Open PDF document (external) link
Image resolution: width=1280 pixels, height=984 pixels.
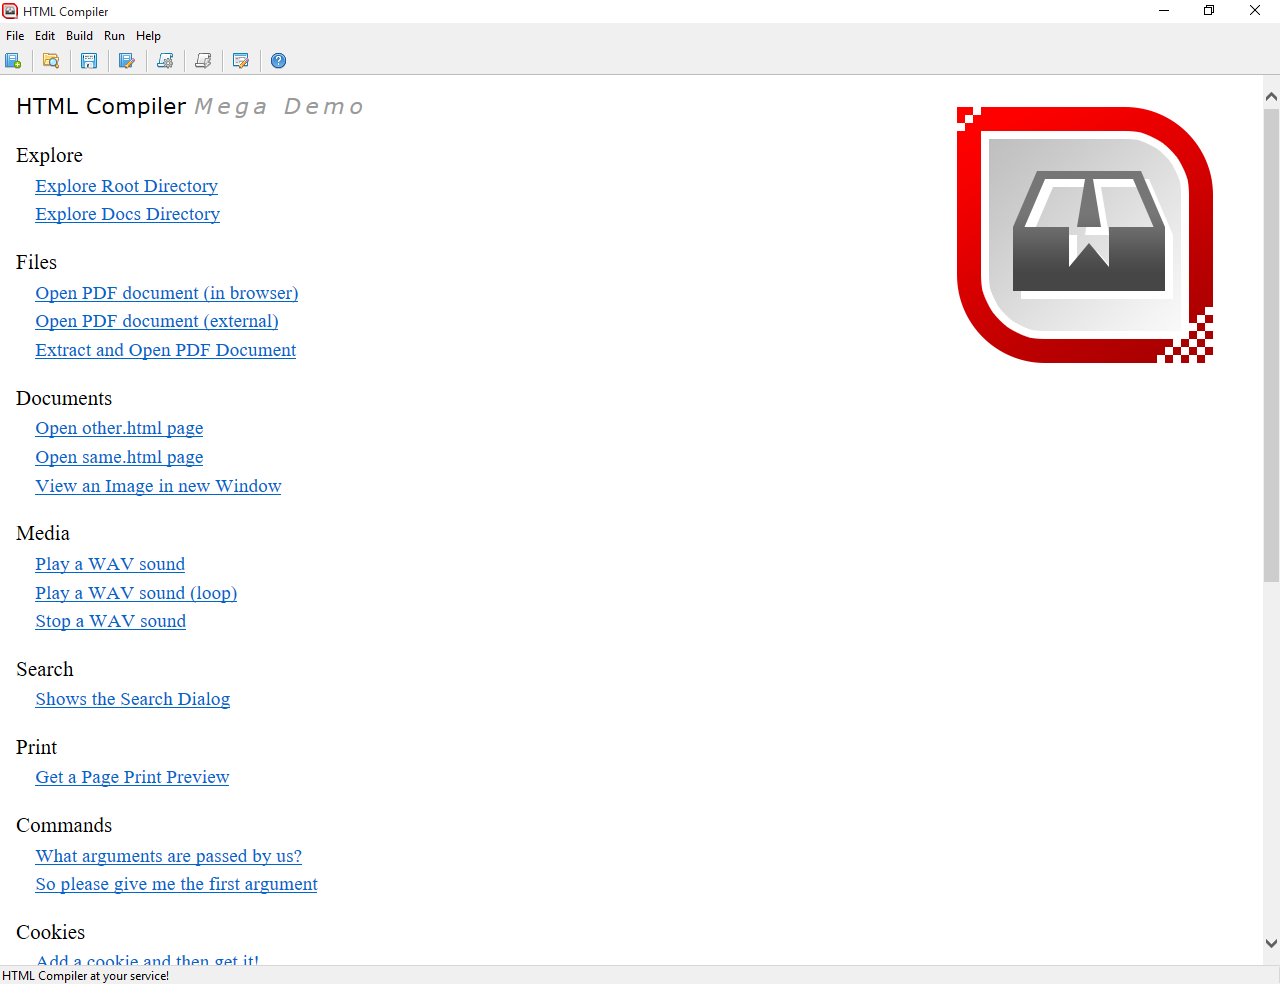[157, 321]
